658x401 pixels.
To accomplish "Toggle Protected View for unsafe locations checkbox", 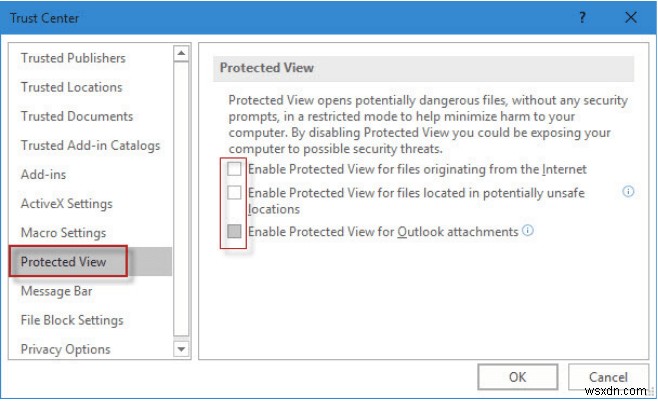I will coord(234,192).
